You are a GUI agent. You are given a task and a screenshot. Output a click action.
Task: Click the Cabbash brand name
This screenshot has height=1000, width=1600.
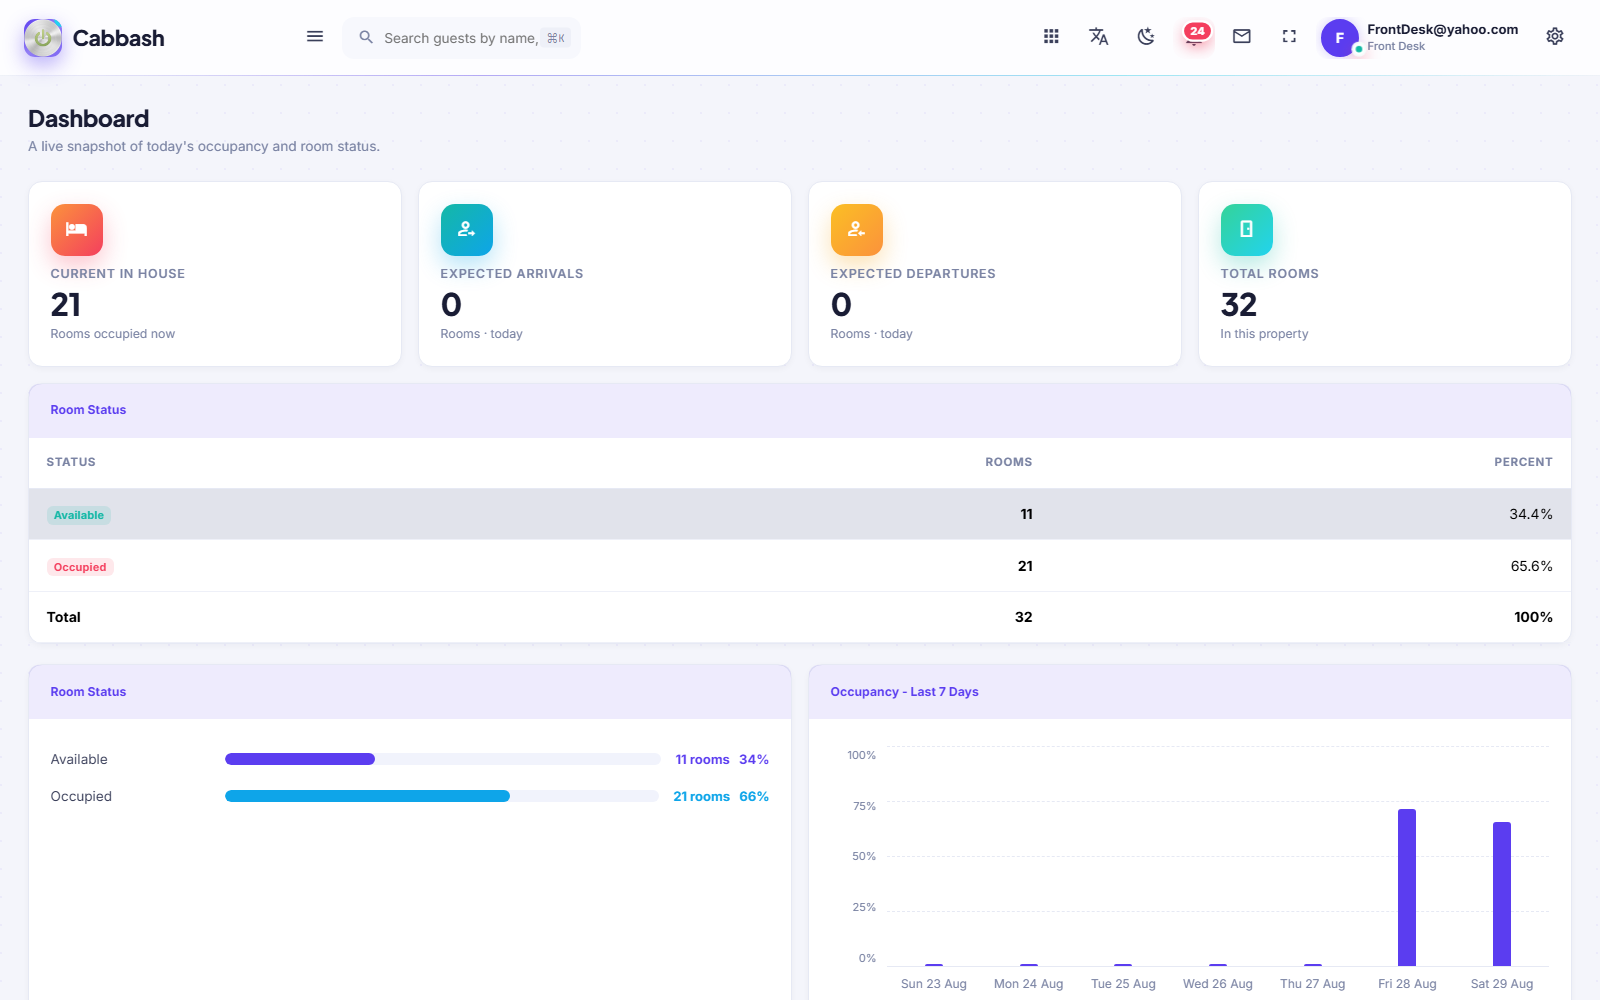tap(119, 38)
